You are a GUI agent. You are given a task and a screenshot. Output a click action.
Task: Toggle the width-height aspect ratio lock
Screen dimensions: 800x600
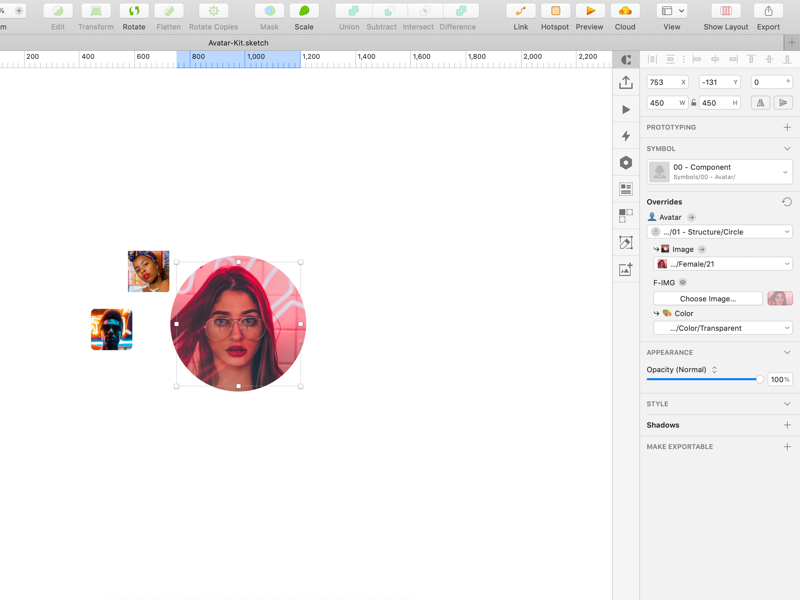coord(694,103)
